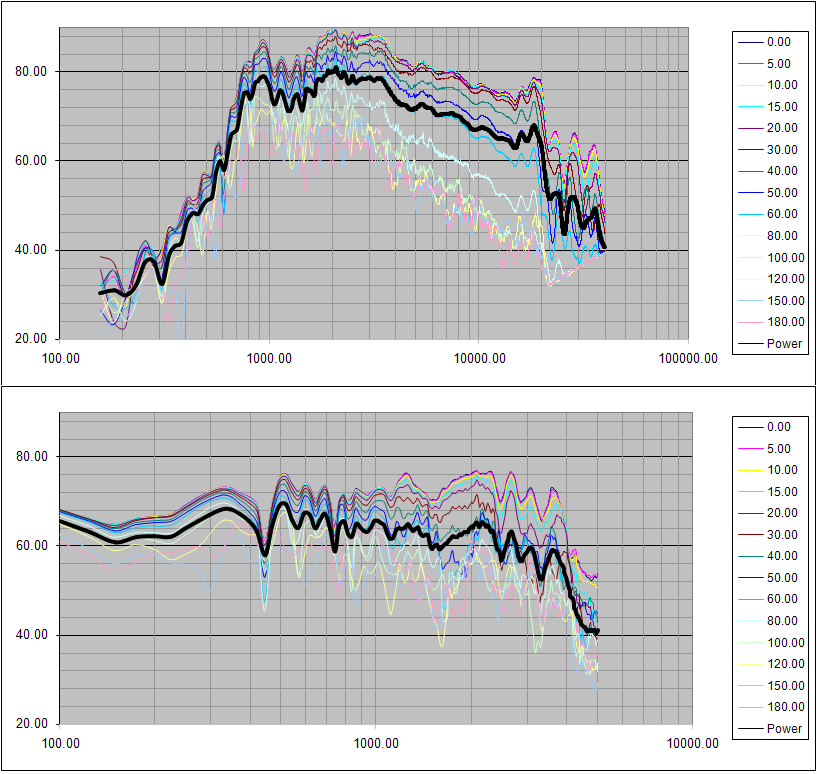817x774 pixels.
Task: Select the 100.00 legend entry in bottom chart
Action: click(771, 643)
